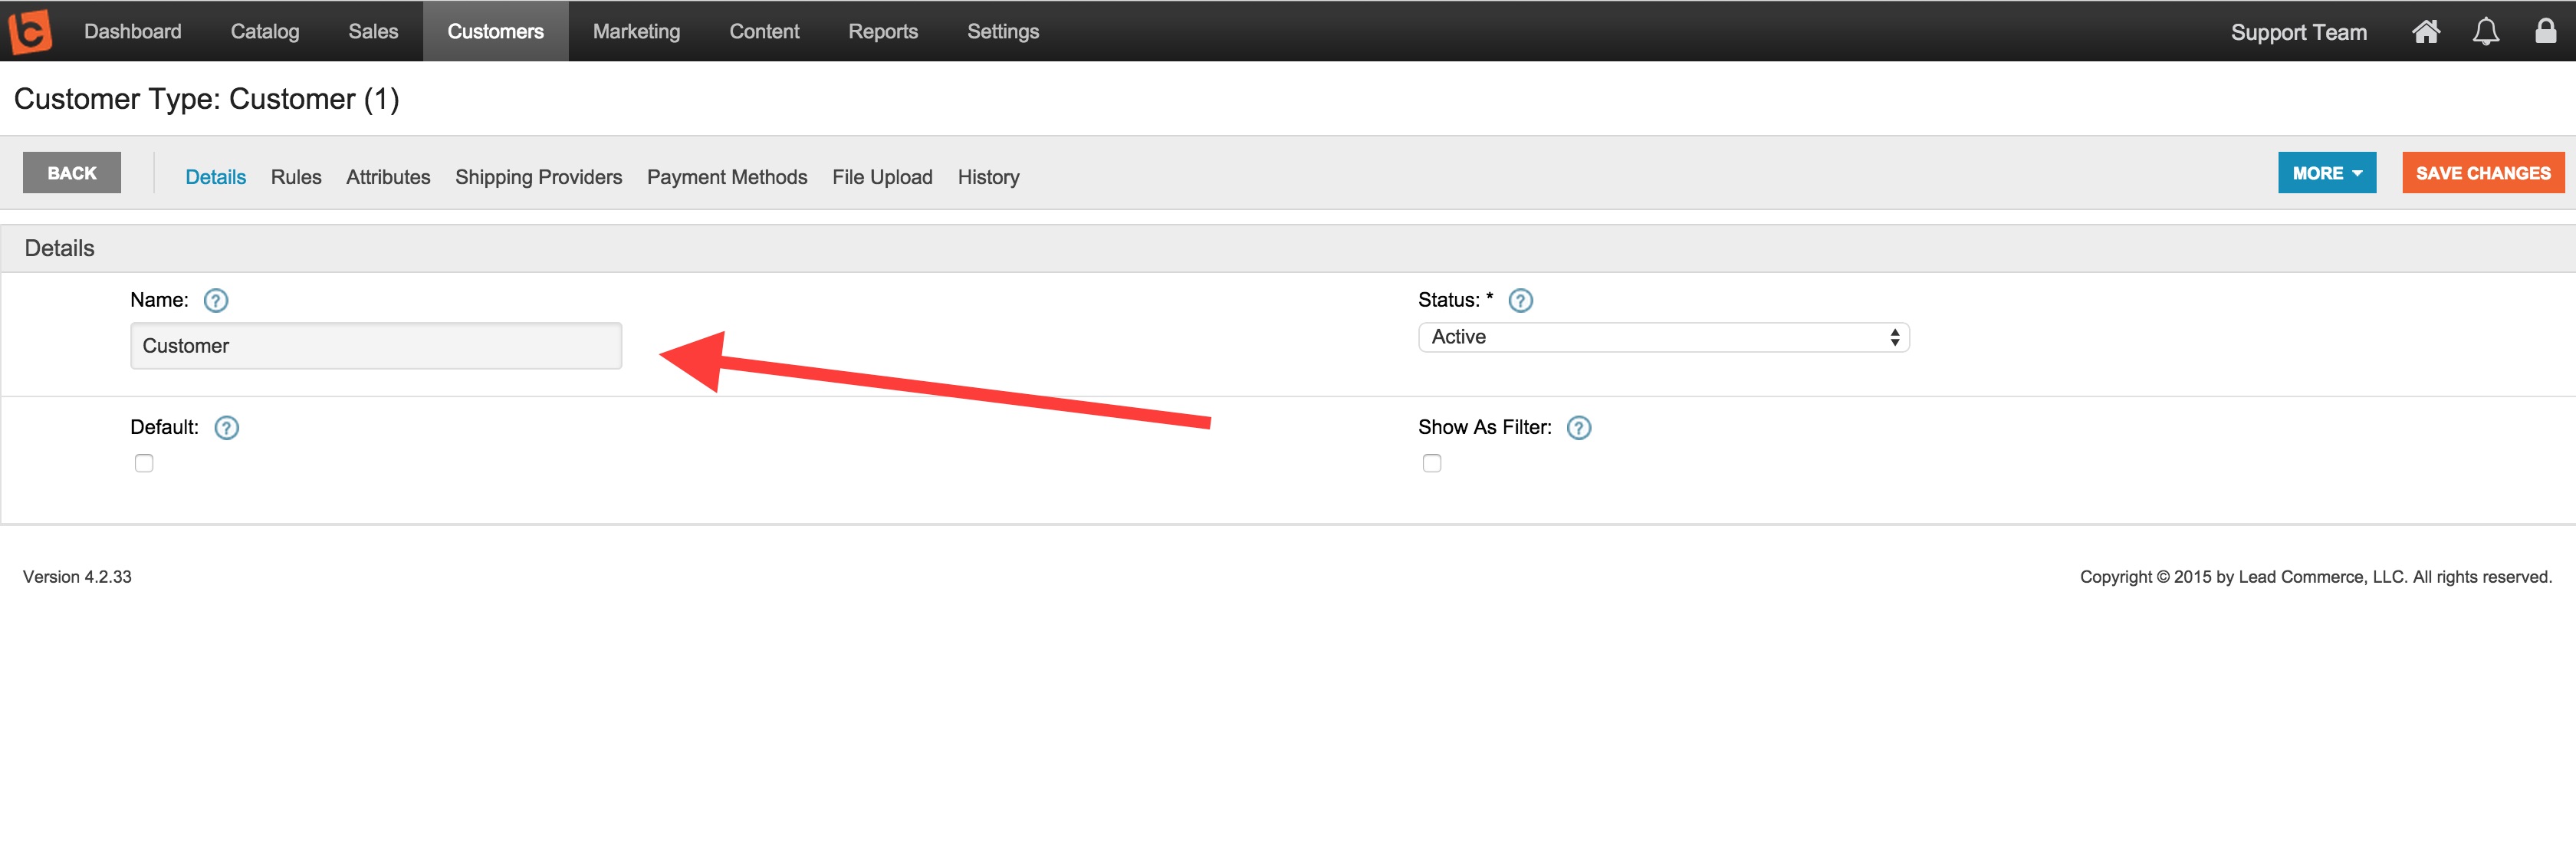Switch to the Attributes tab
The width and height of the screenshot is (2576, 845).
pyautogui.click(x=388, y=177)
